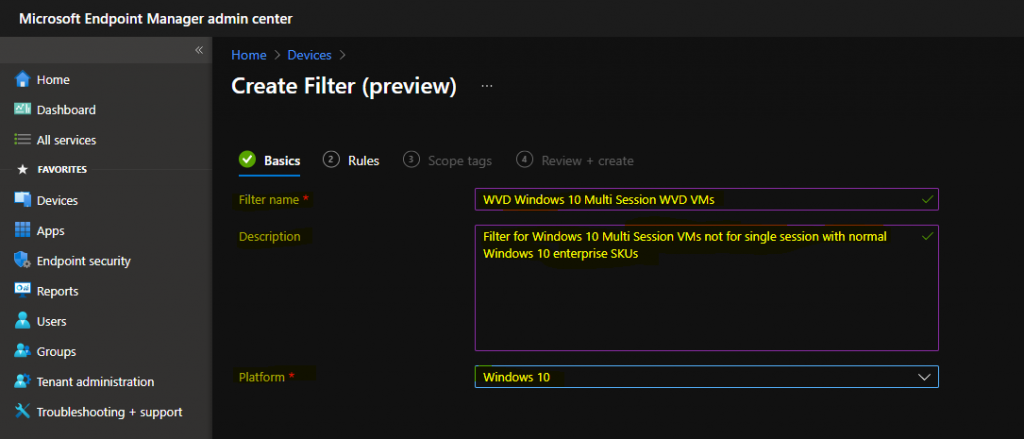Click inside the Description text area

click(706, 300)
